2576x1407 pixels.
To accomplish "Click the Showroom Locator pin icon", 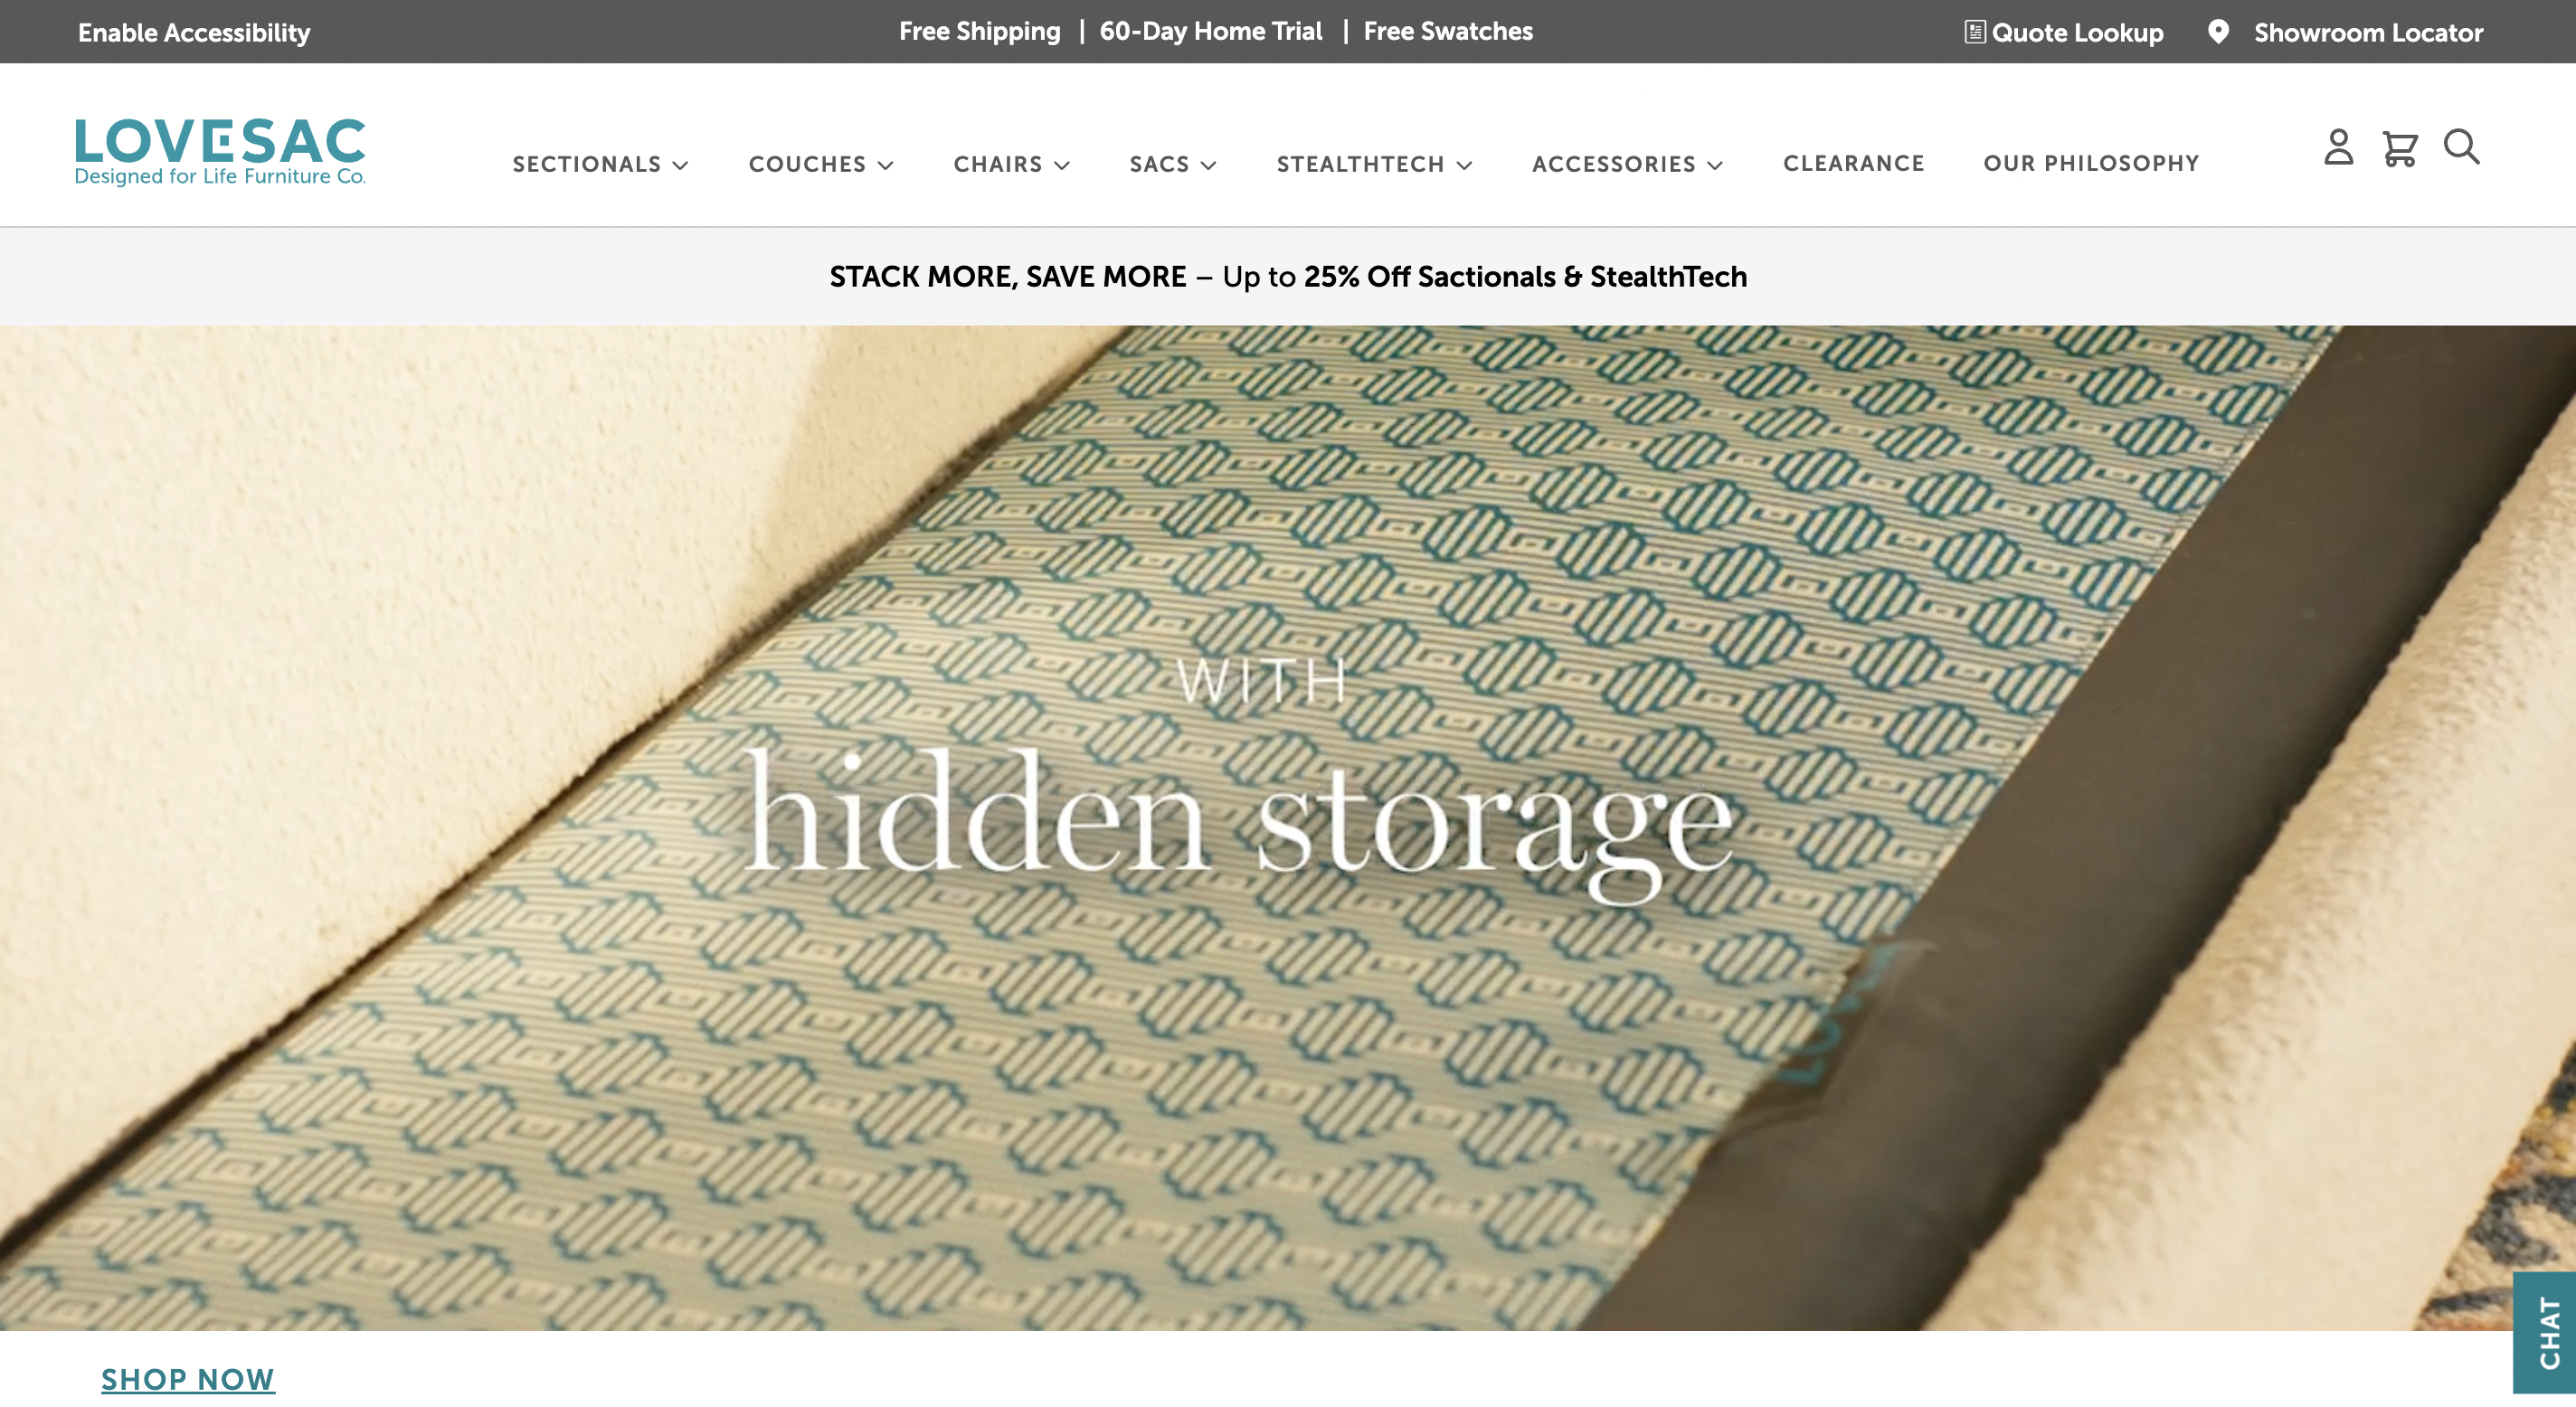I will tap(2218, 32).
